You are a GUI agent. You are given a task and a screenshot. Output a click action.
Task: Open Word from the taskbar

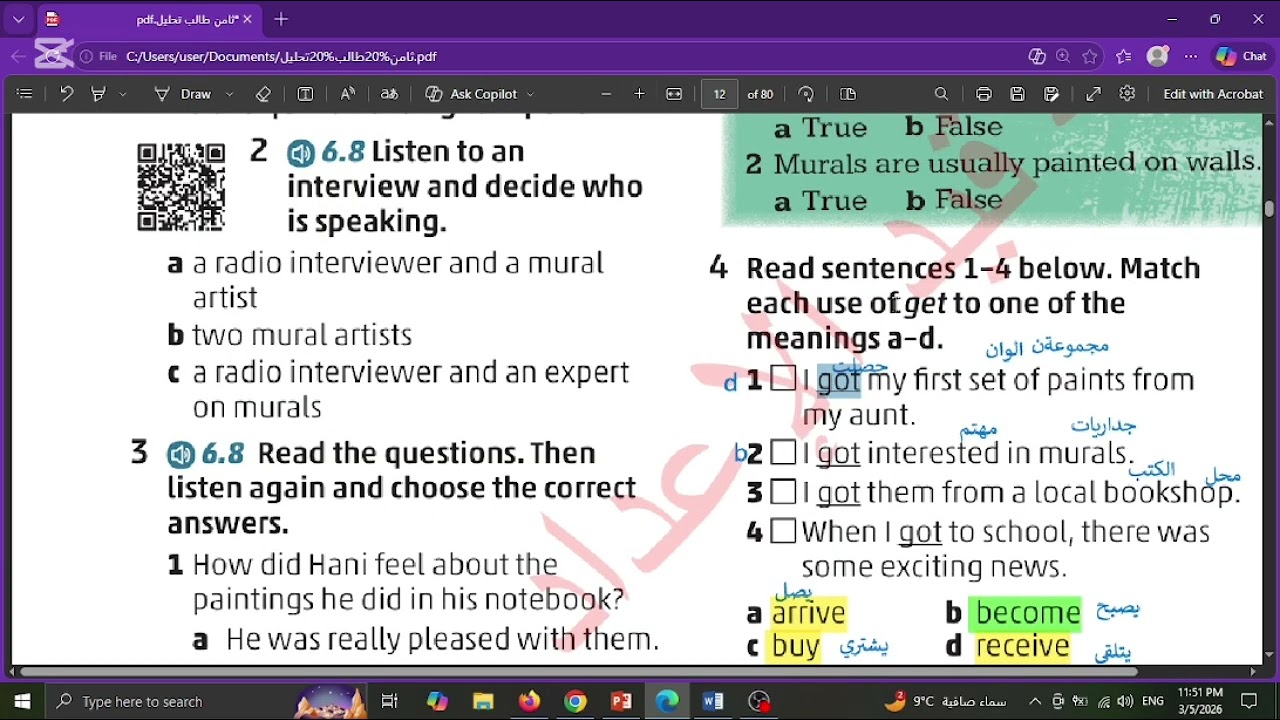pyautogui.click(x=713, y=701)
